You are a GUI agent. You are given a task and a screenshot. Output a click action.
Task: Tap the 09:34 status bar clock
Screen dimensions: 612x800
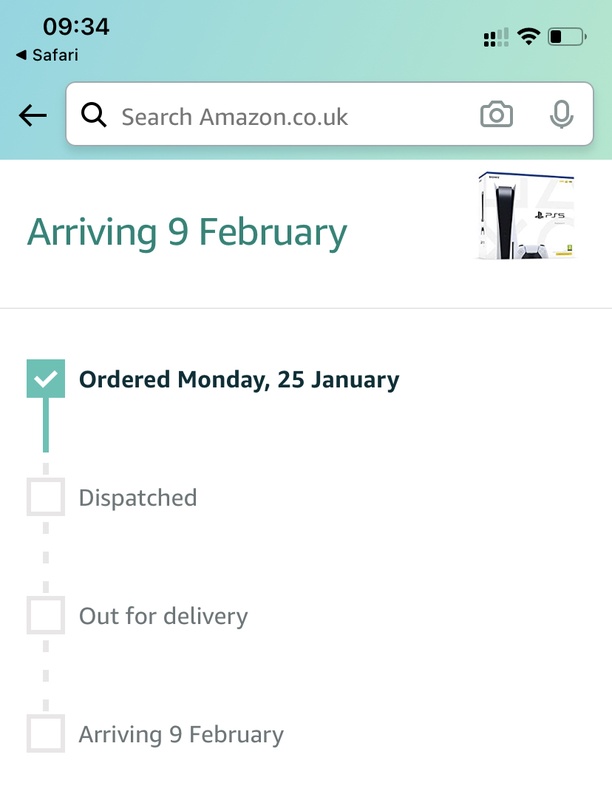pyautogui.click(x=76, y=27)
